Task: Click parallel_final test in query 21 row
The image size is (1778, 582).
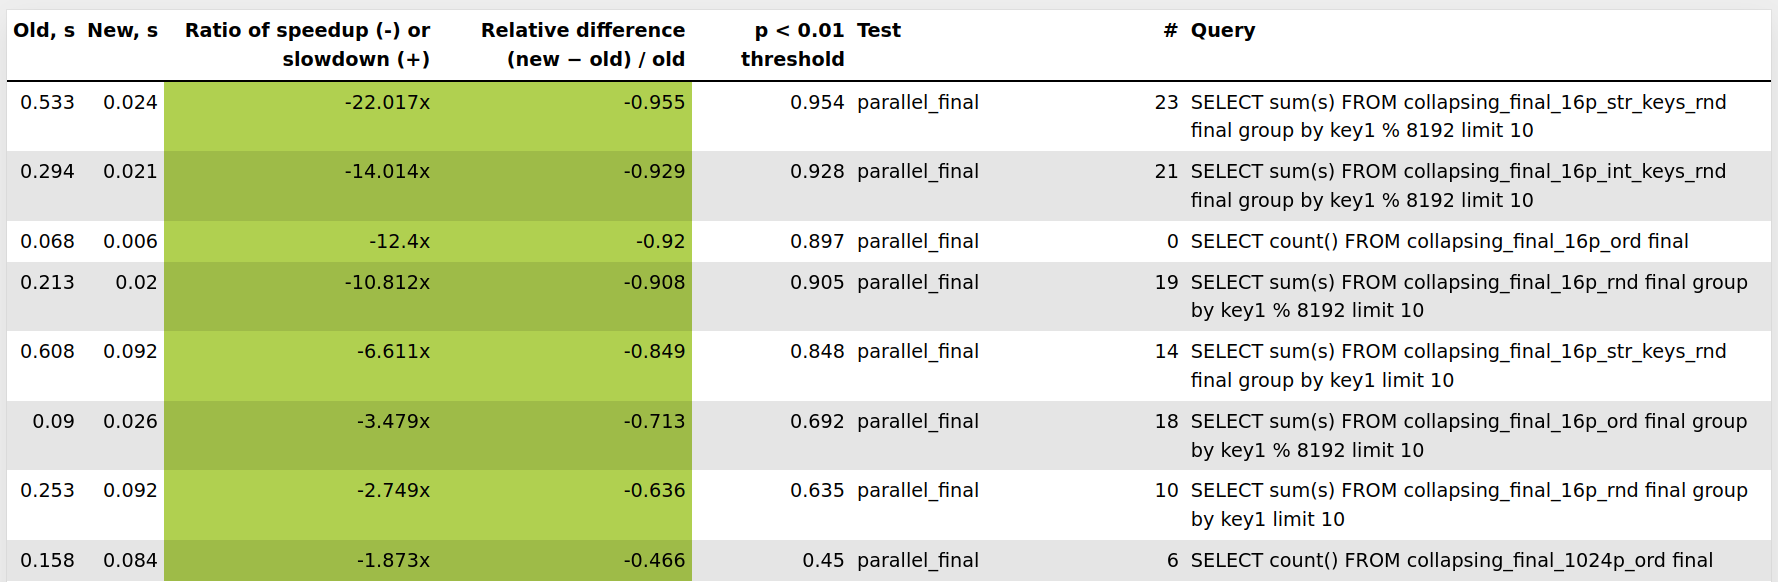Action: pos(918,172)
